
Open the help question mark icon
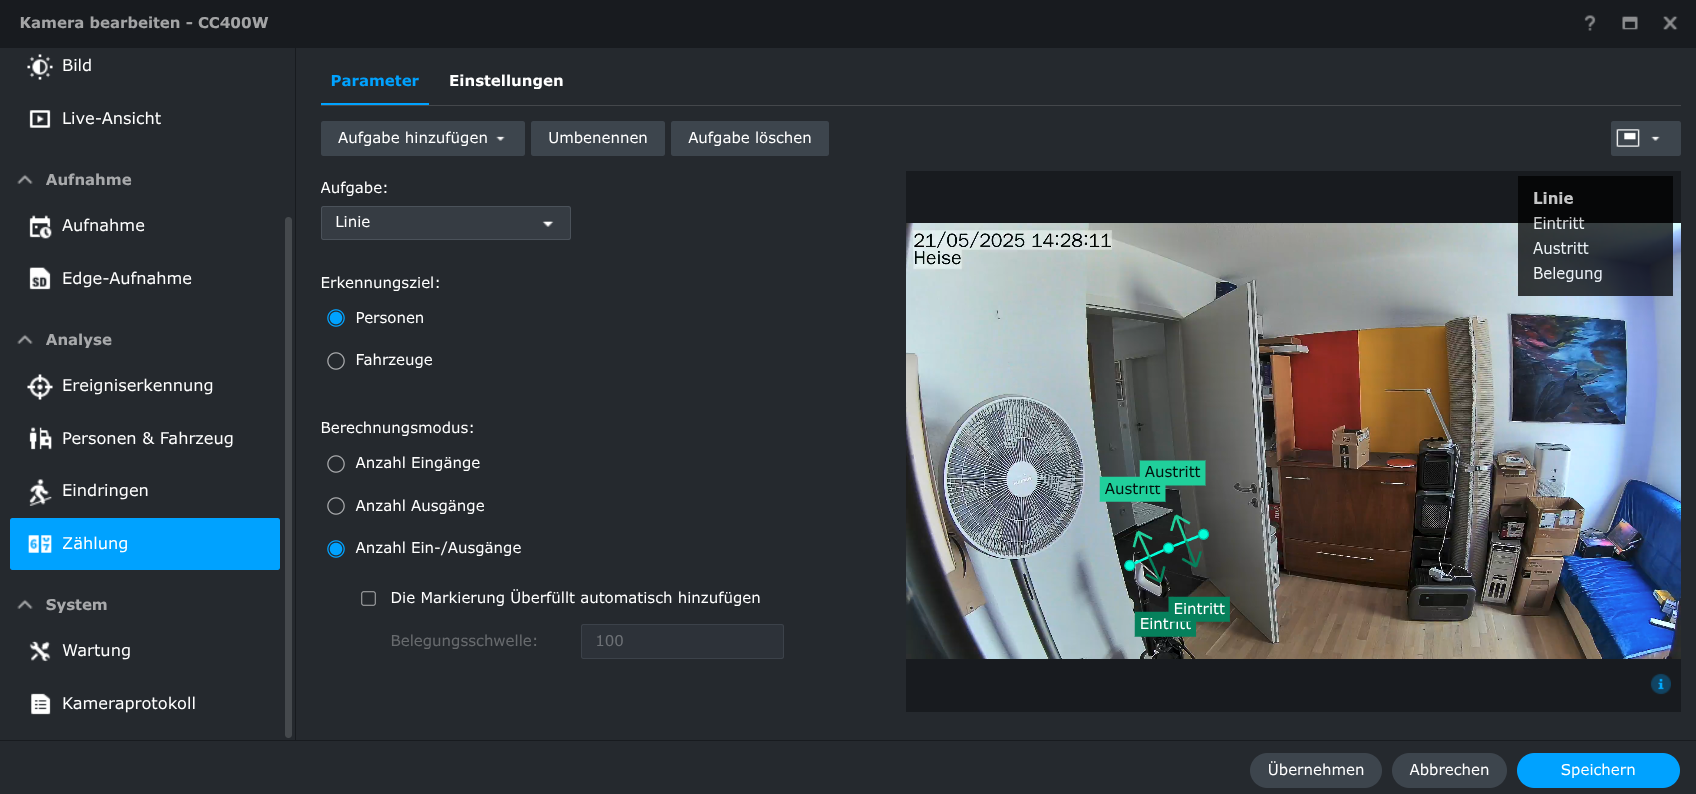click(1590, 23)
